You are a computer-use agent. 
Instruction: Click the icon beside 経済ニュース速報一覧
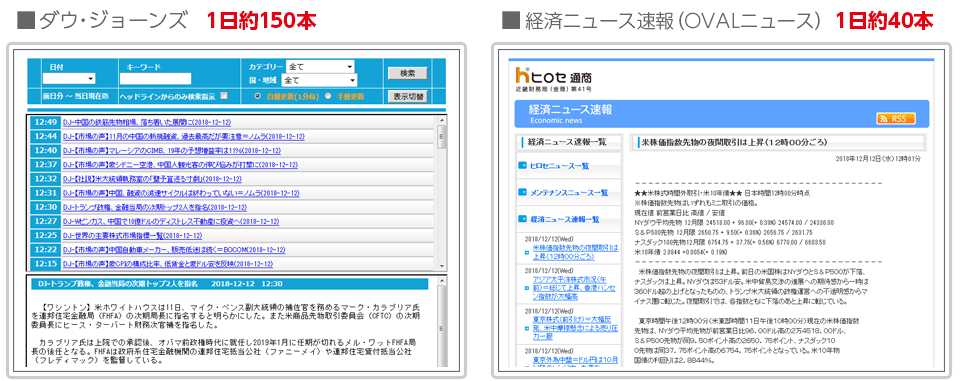click(522, 219)
